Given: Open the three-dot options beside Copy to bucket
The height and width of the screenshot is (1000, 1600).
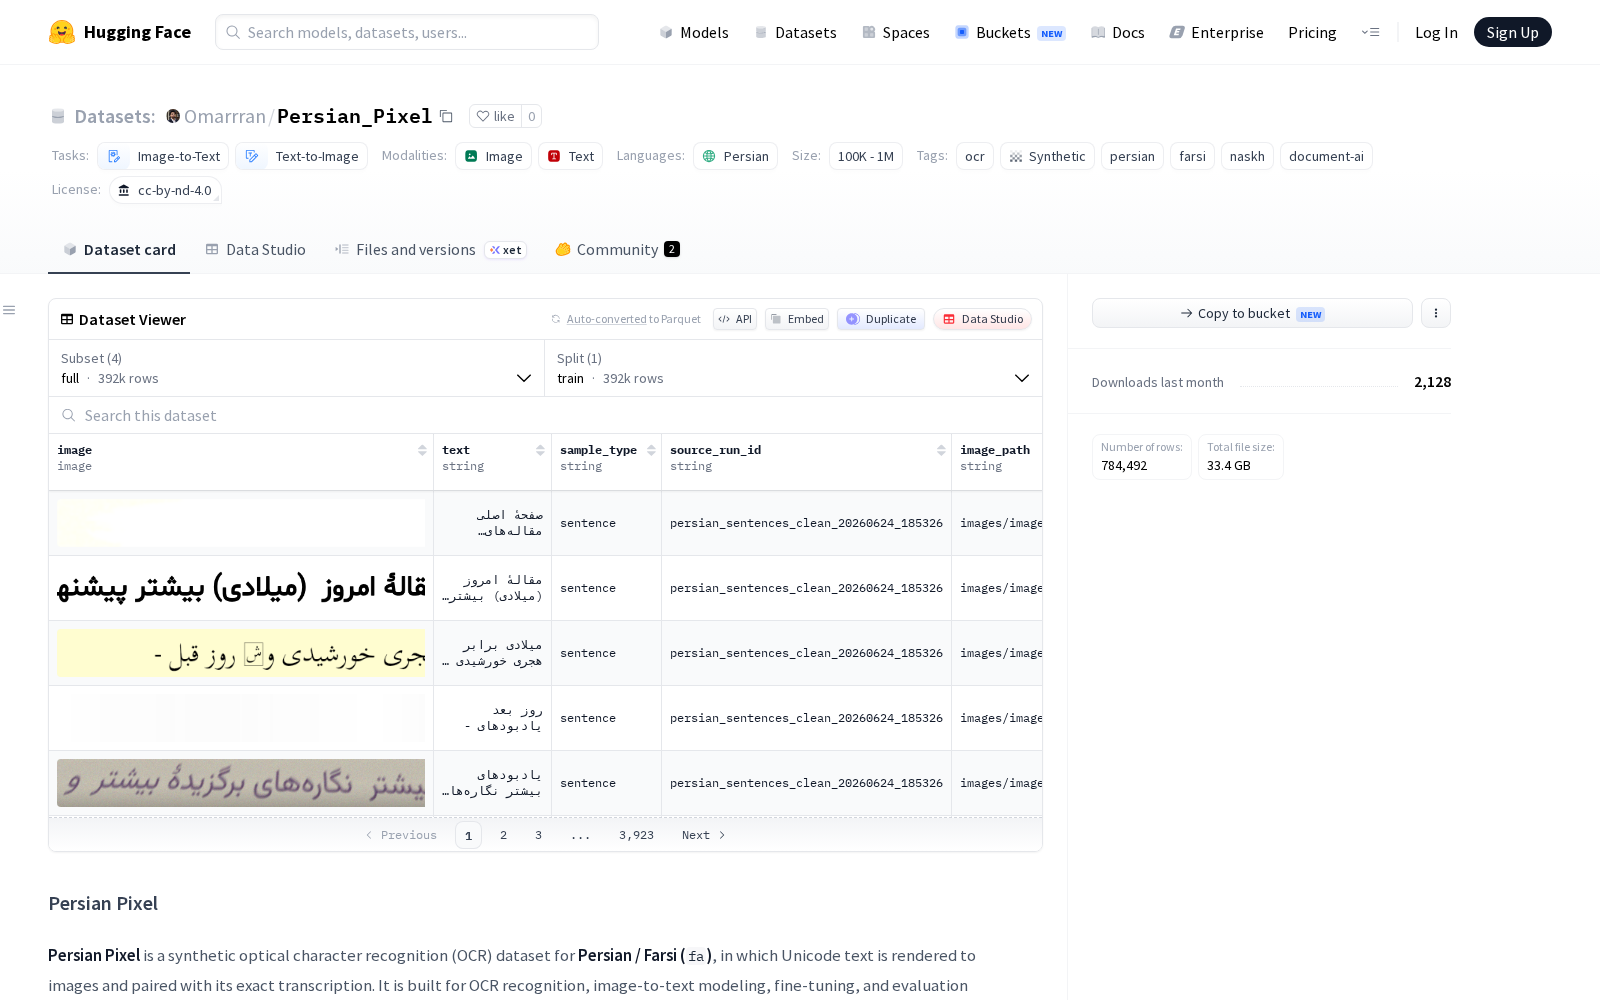Looking at the screenshot, I should click(x=1436, y=313).
